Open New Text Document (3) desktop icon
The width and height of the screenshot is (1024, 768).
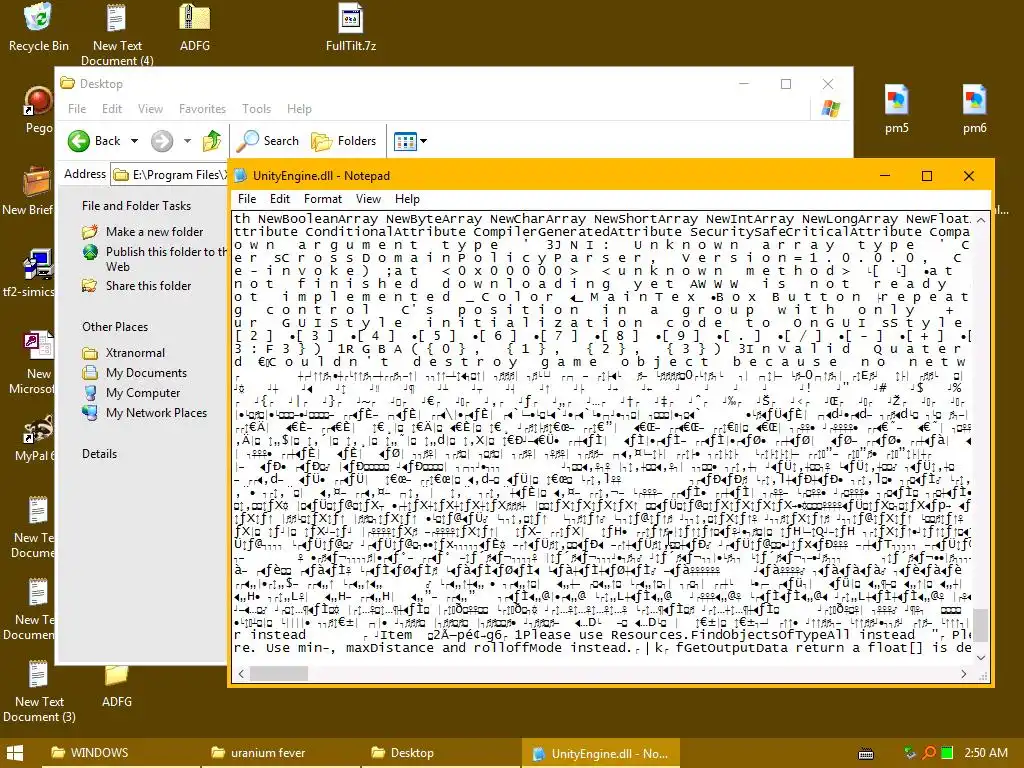(x=39, y=692)
